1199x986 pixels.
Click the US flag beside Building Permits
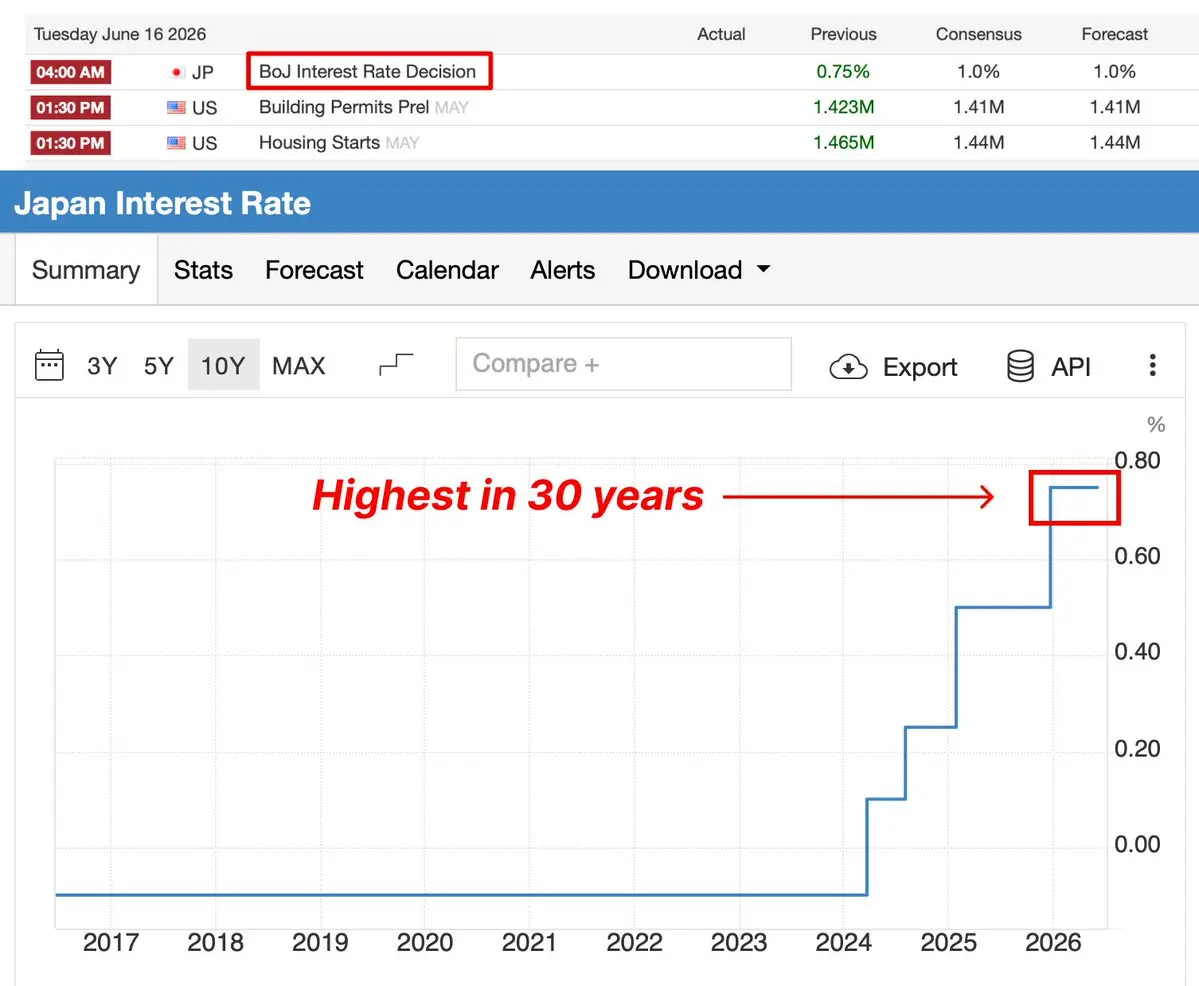(177, 107)
